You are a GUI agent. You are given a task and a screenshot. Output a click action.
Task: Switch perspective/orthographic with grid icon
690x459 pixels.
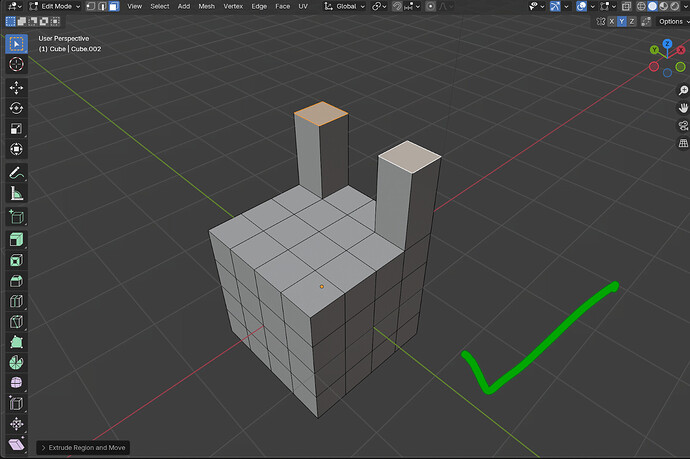683,143
